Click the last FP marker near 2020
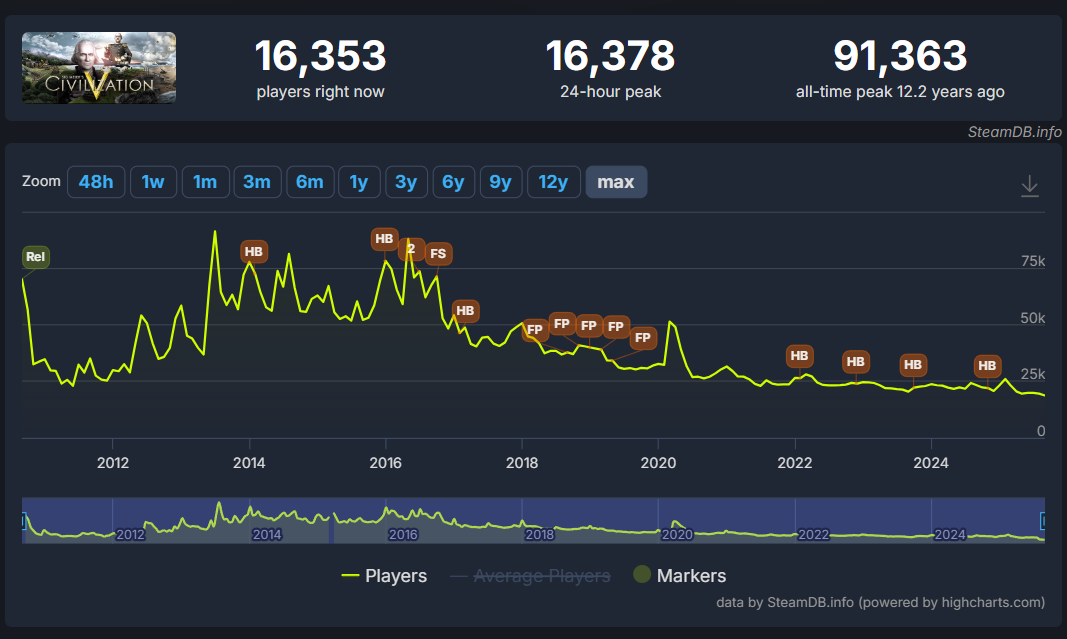 [x=642, y=338]
